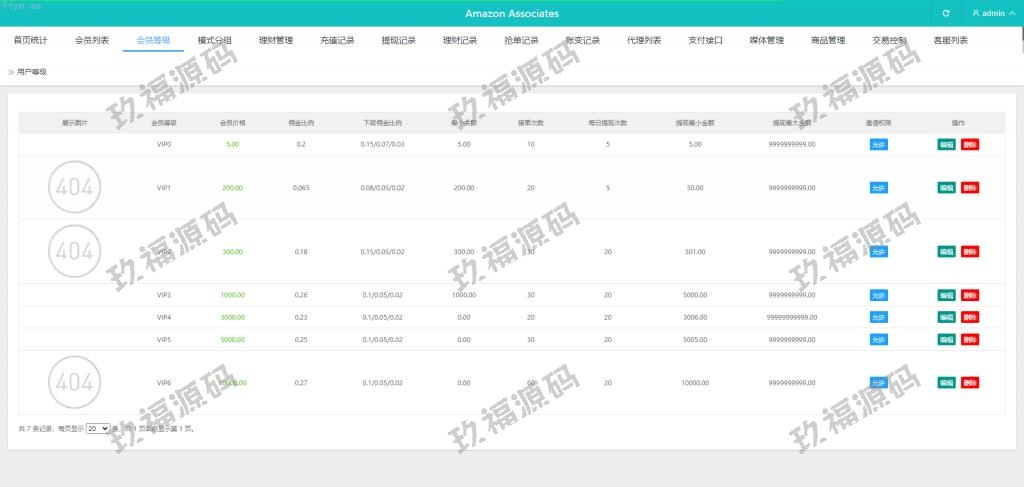
Task: Click the red 删除 button for VIP2
Action: coord(970,251)
